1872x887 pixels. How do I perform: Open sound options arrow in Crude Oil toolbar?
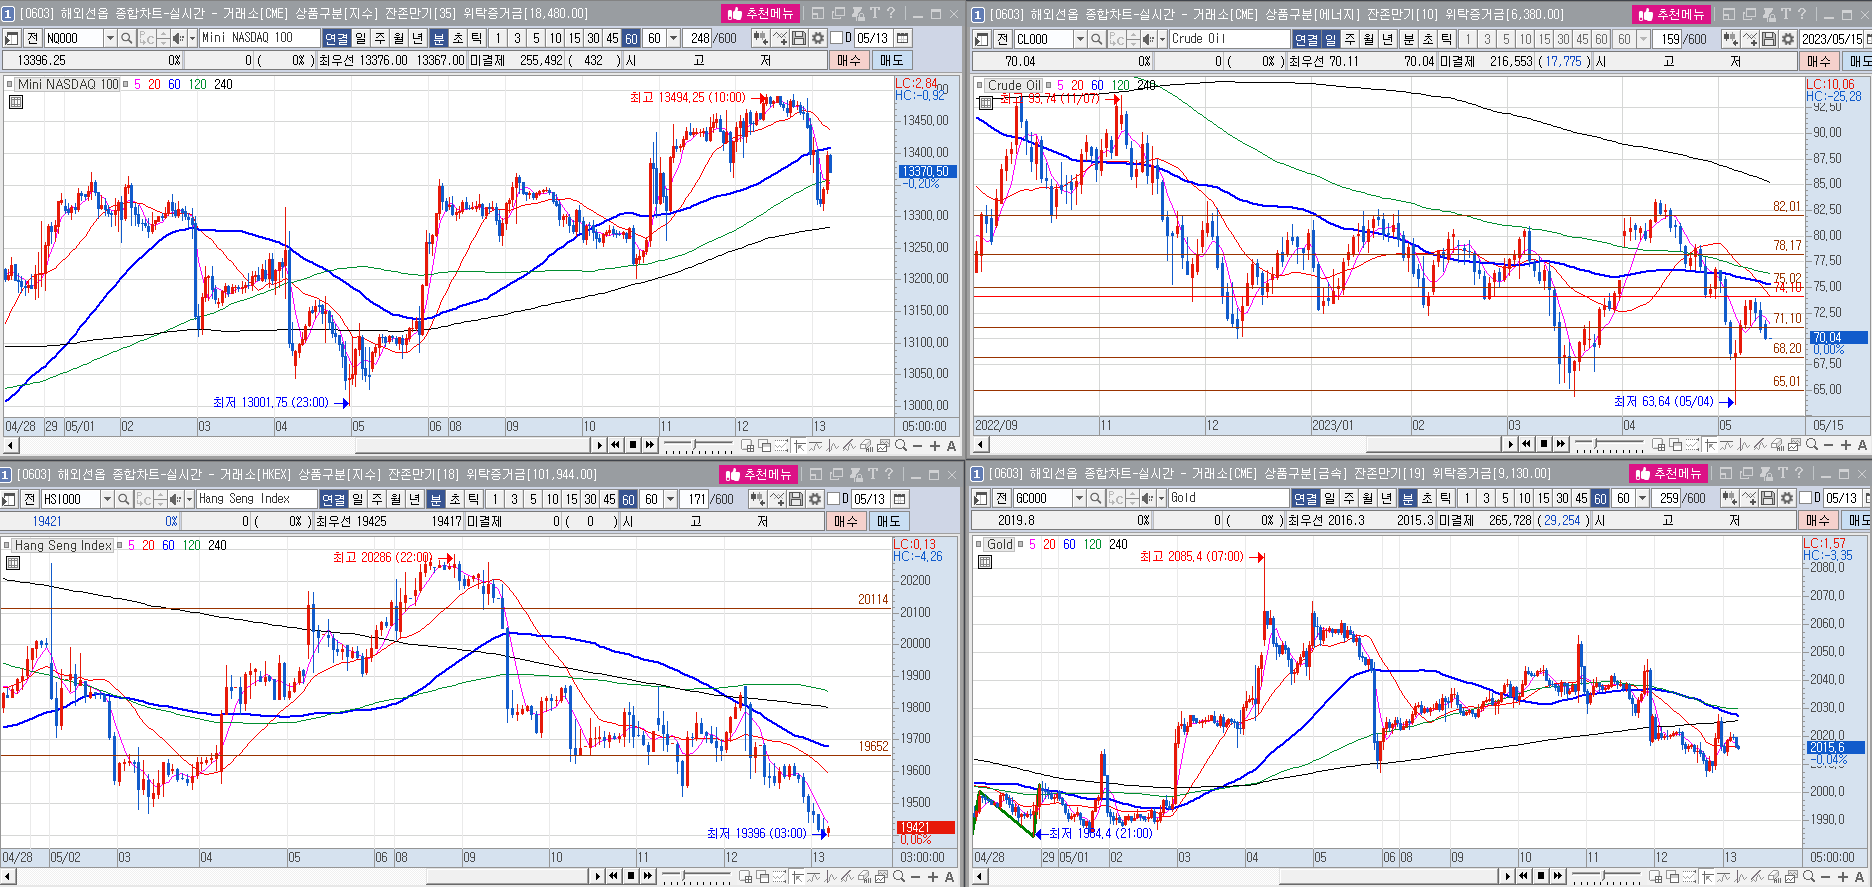[x=1162, y=38]
